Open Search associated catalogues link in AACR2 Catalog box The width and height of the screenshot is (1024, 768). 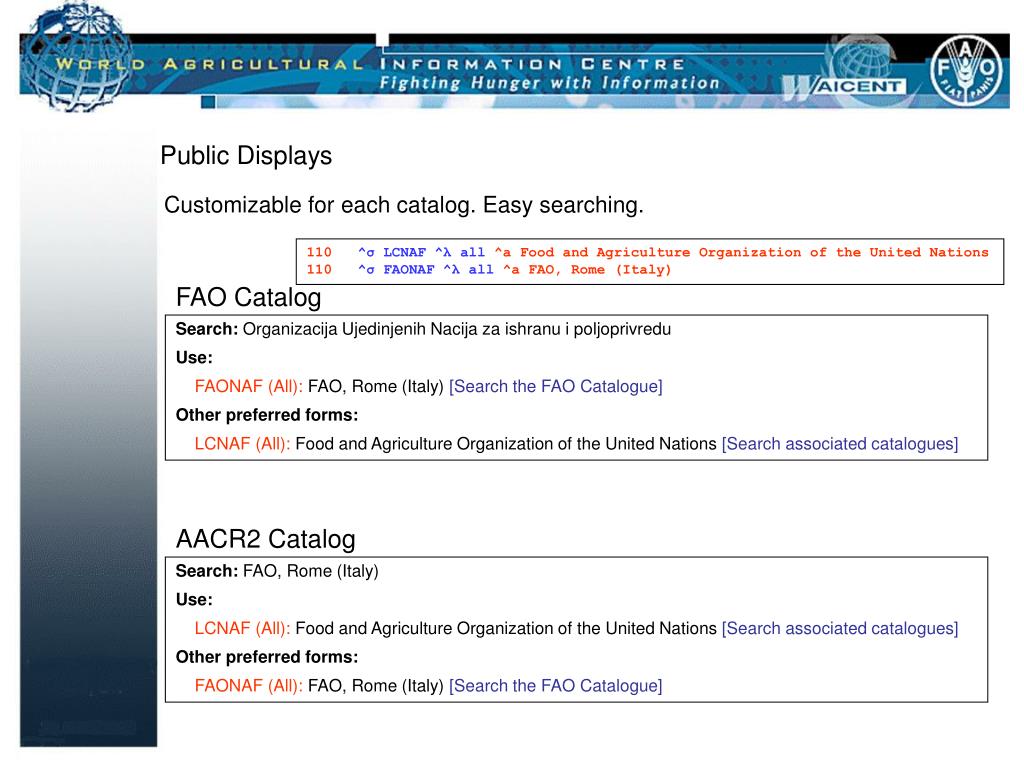(x=840, y=628)
